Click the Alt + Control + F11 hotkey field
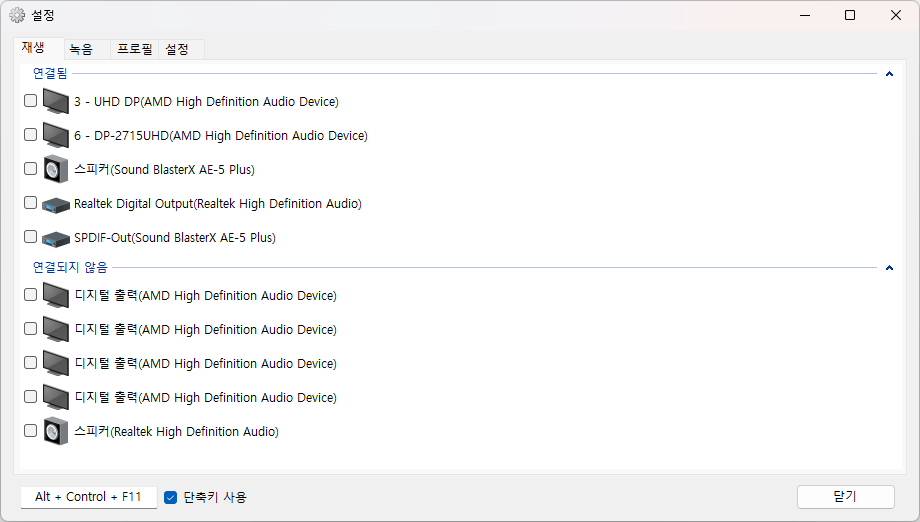This screenshot has height=522, width=920. click(89, 497)
